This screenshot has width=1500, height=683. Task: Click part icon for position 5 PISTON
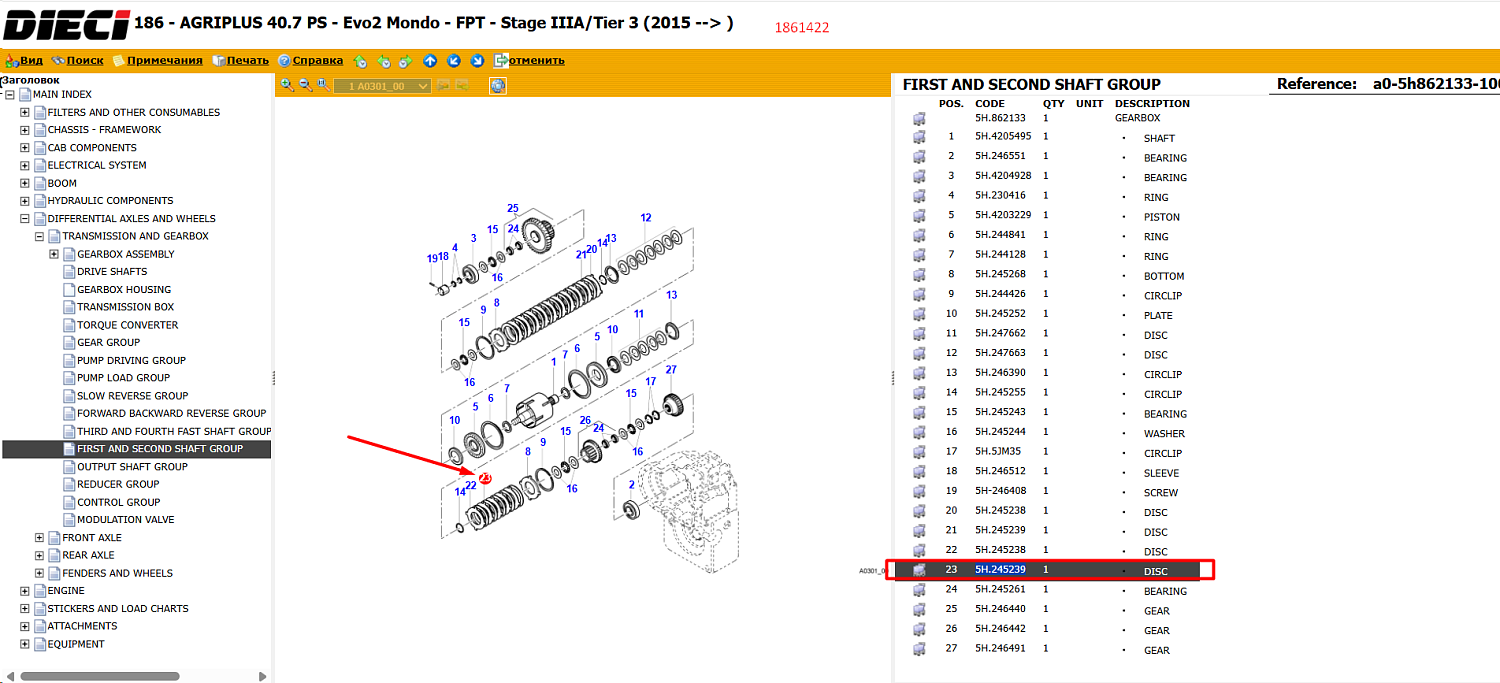coord(919,216)
